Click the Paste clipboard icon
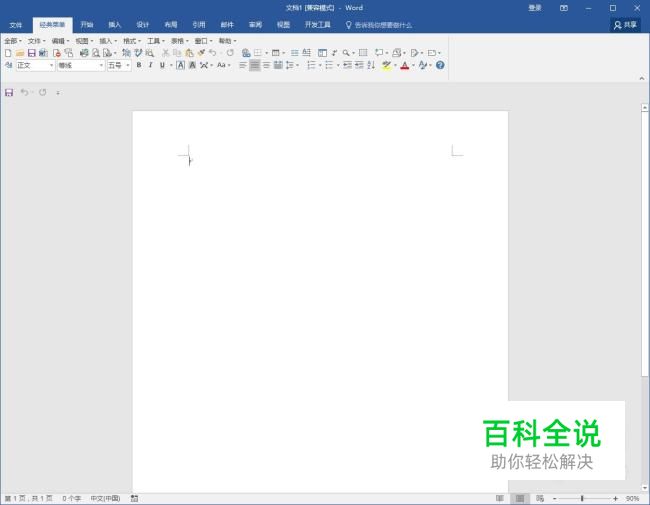The width and height of the screenshot is (650, 505). tap(189, 53)
